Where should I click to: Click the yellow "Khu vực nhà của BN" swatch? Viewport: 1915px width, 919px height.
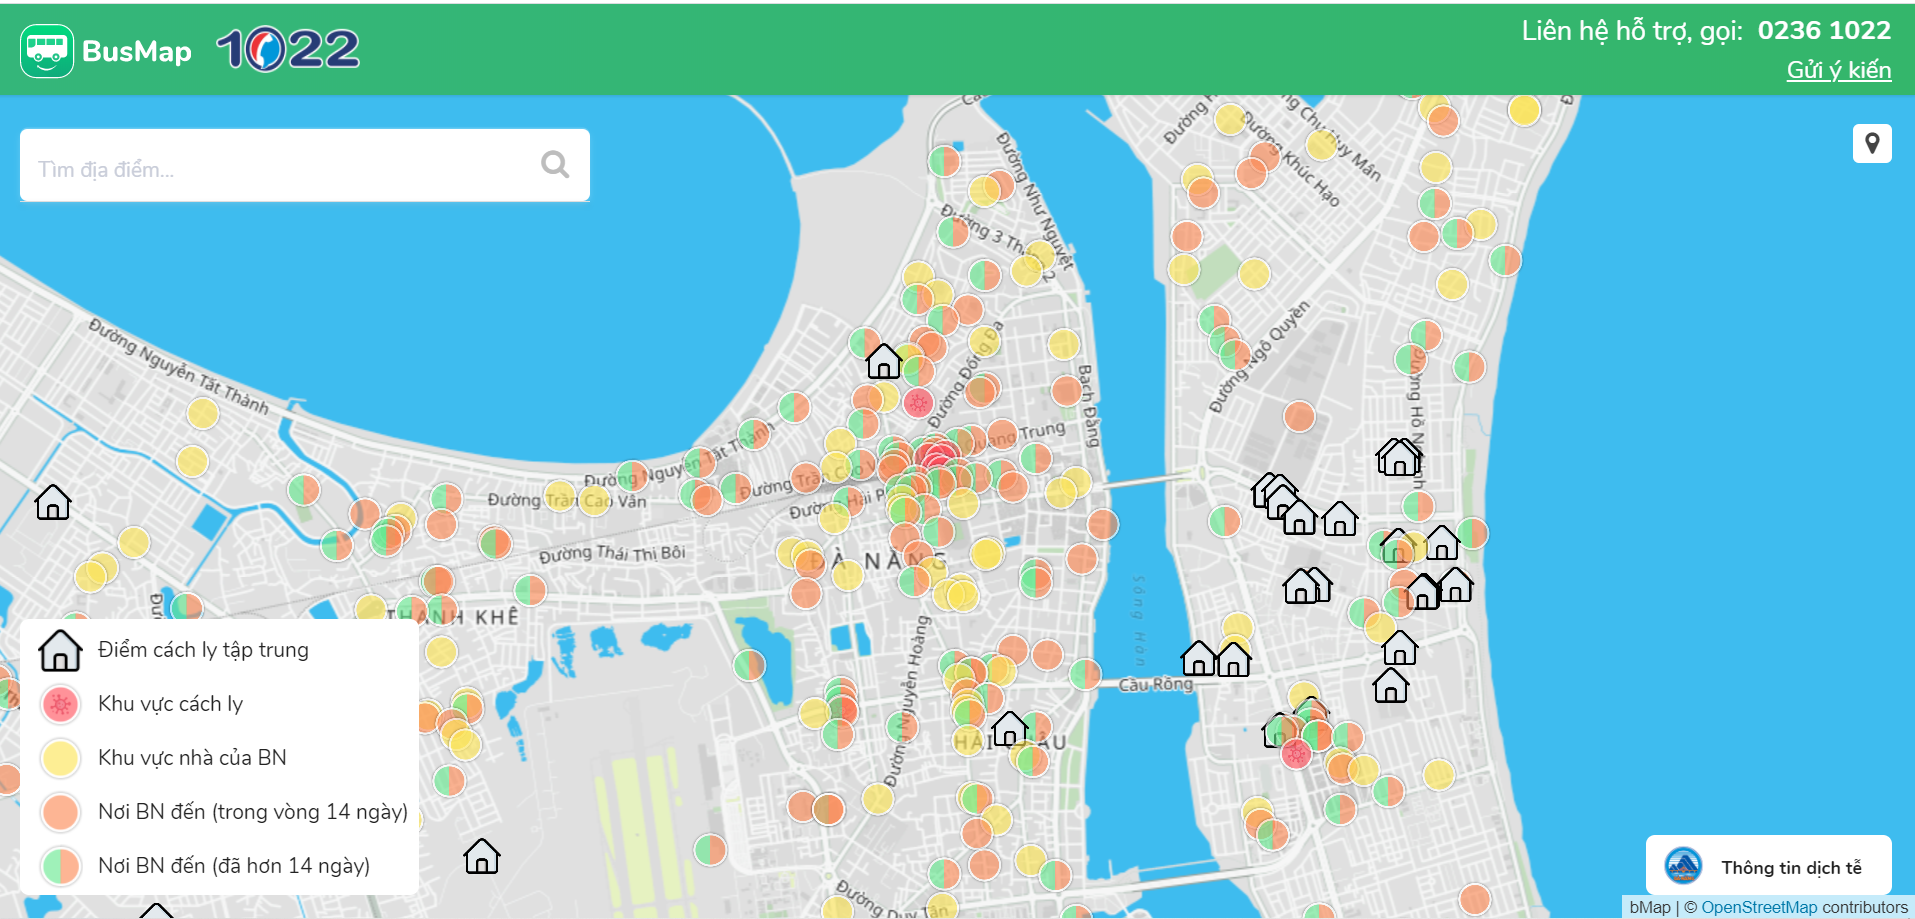pyautogui.click(x=60, y=758)
